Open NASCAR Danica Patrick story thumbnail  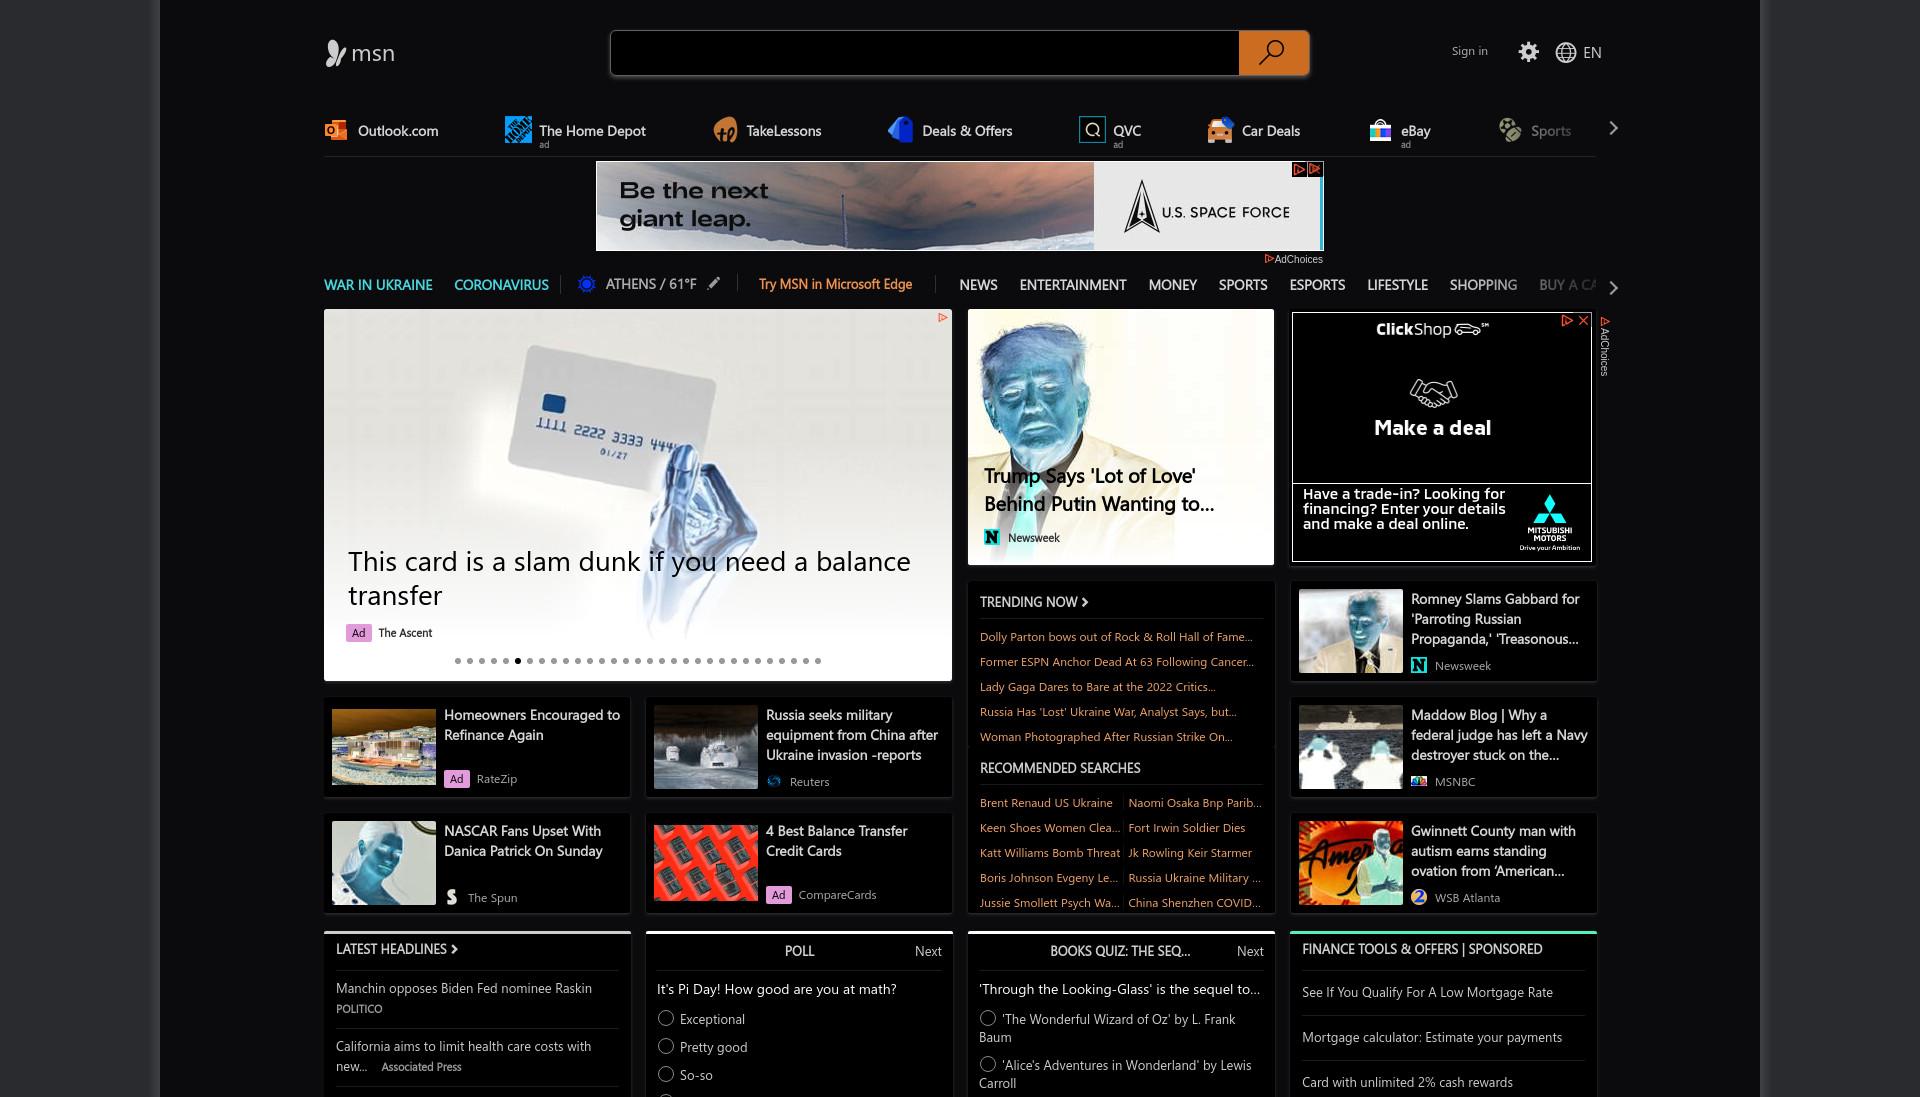(384, 863)
